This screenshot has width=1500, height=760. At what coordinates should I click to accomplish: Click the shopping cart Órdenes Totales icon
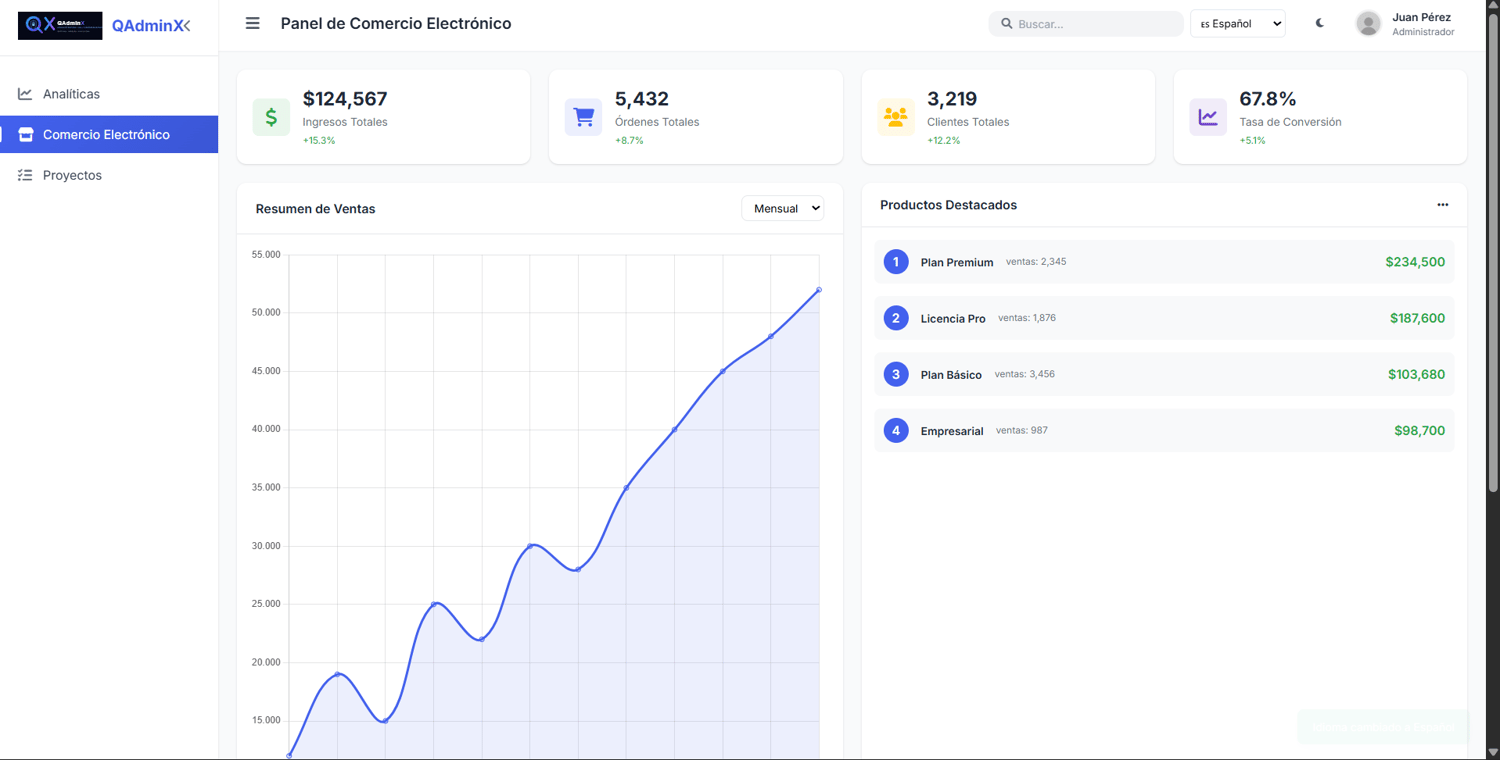tap(583, 117)
